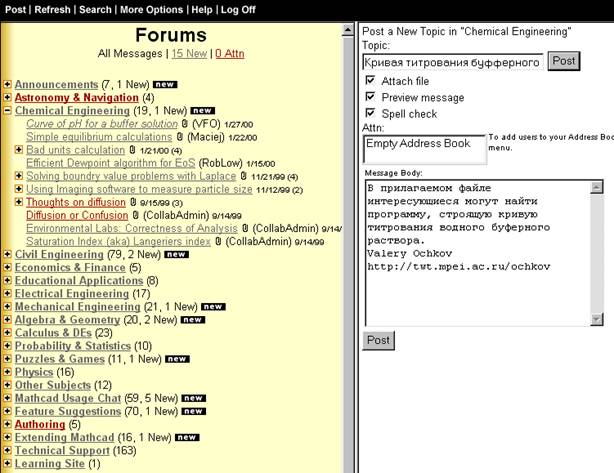Click attachment clip icon on Solving boundry value problems
614x473 pixels.
(244, 176)
